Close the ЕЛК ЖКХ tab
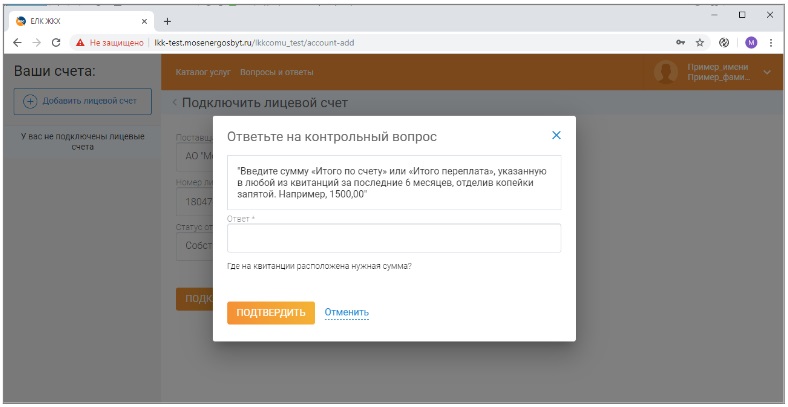Viewport: 788px width, 407px height. [x=144, y=22]
